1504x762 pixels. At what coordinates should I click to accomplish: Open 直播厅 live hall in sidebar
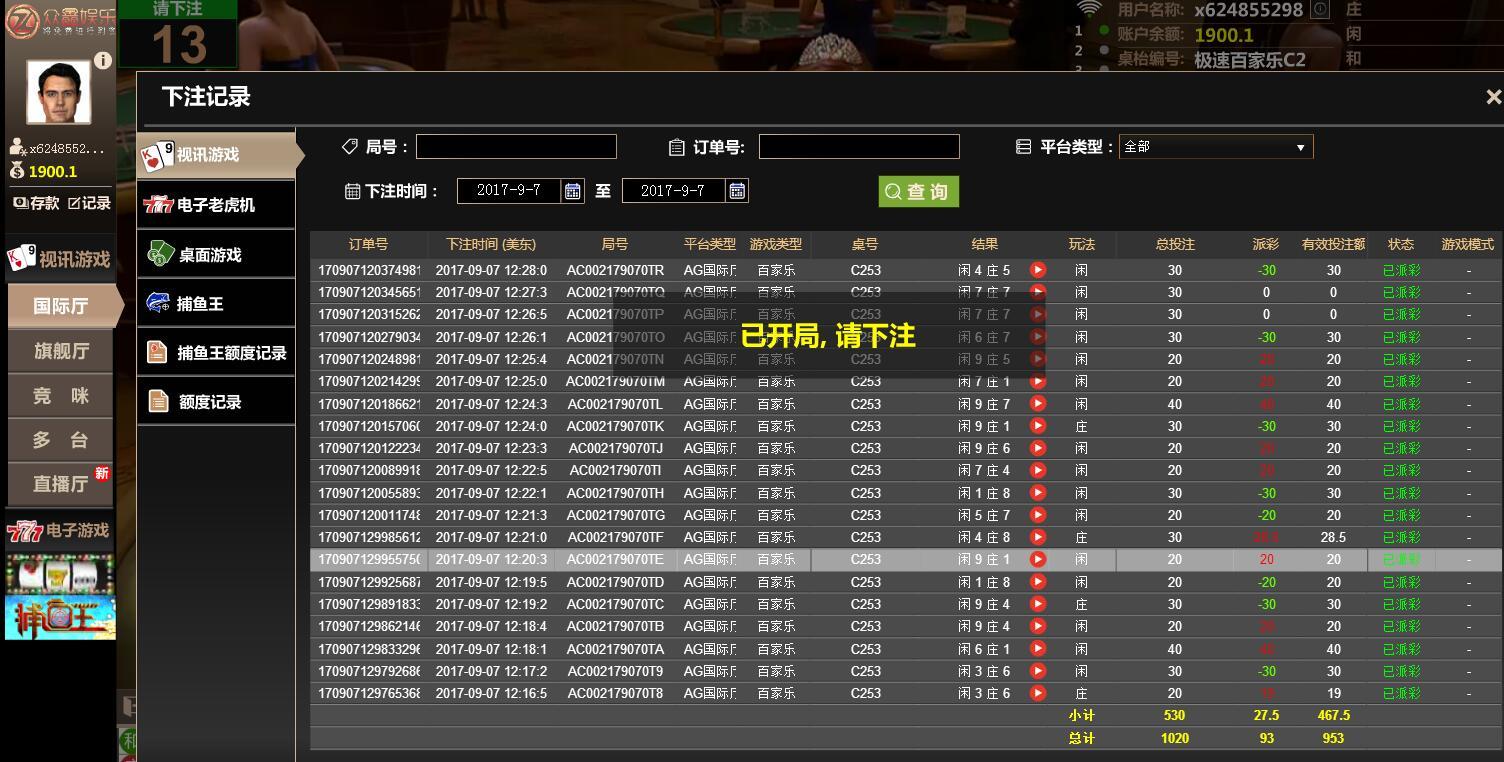pos(61,484)
